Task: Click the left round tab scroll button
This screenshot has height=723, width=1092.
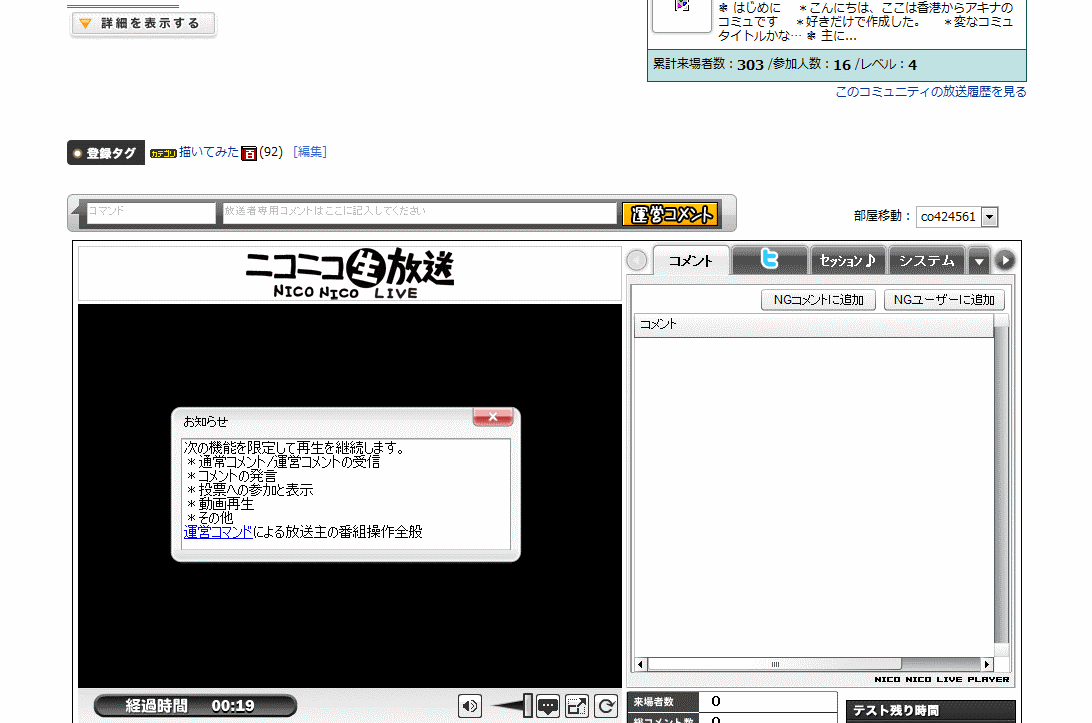Action: pyautogui.click(x=637, y=261)
